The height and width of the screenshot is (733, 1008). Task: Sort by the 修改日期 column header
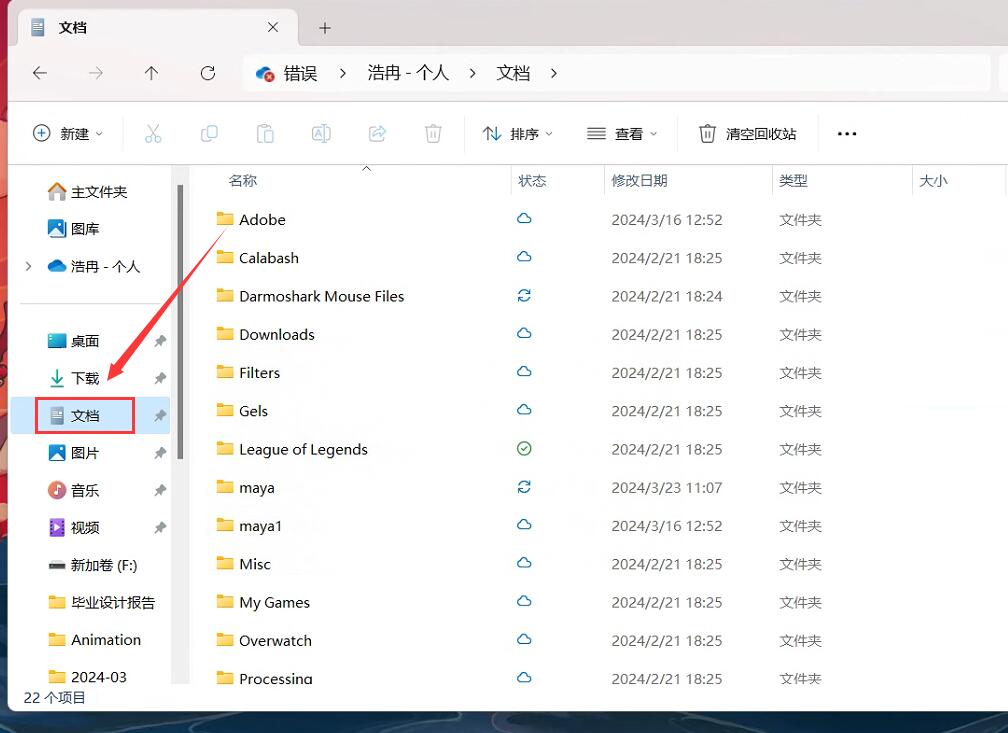[640, 181]
